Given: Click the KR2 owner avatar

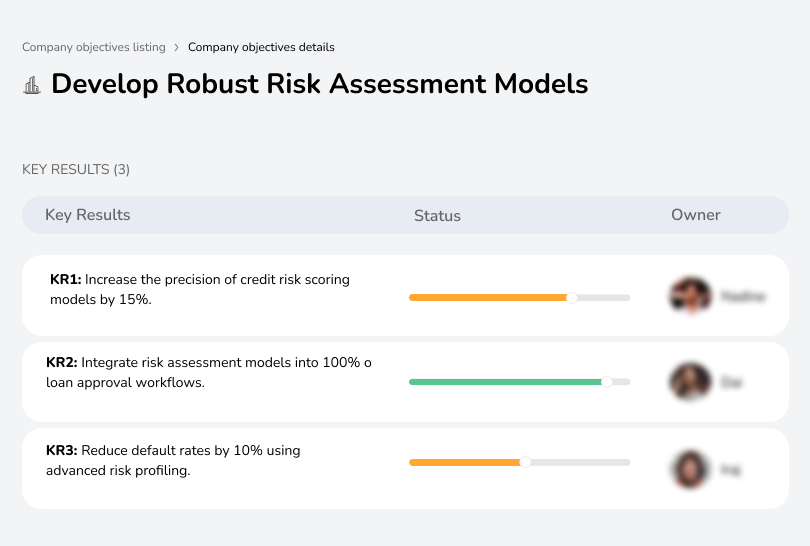Looking at the screenshot, I should [x=690, y=382].
